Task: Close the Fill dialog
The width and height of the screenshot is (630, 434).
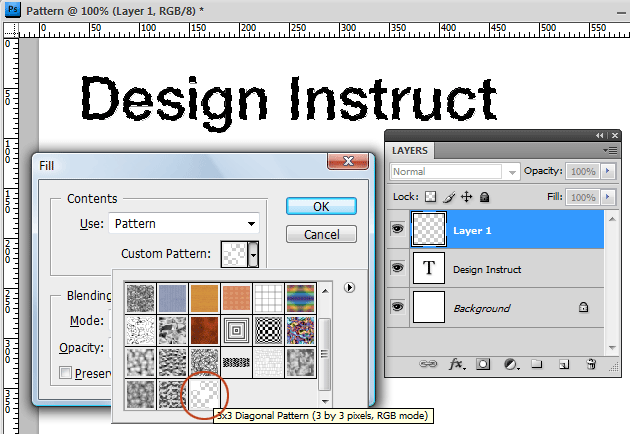Action: click(x=348, y=161)
